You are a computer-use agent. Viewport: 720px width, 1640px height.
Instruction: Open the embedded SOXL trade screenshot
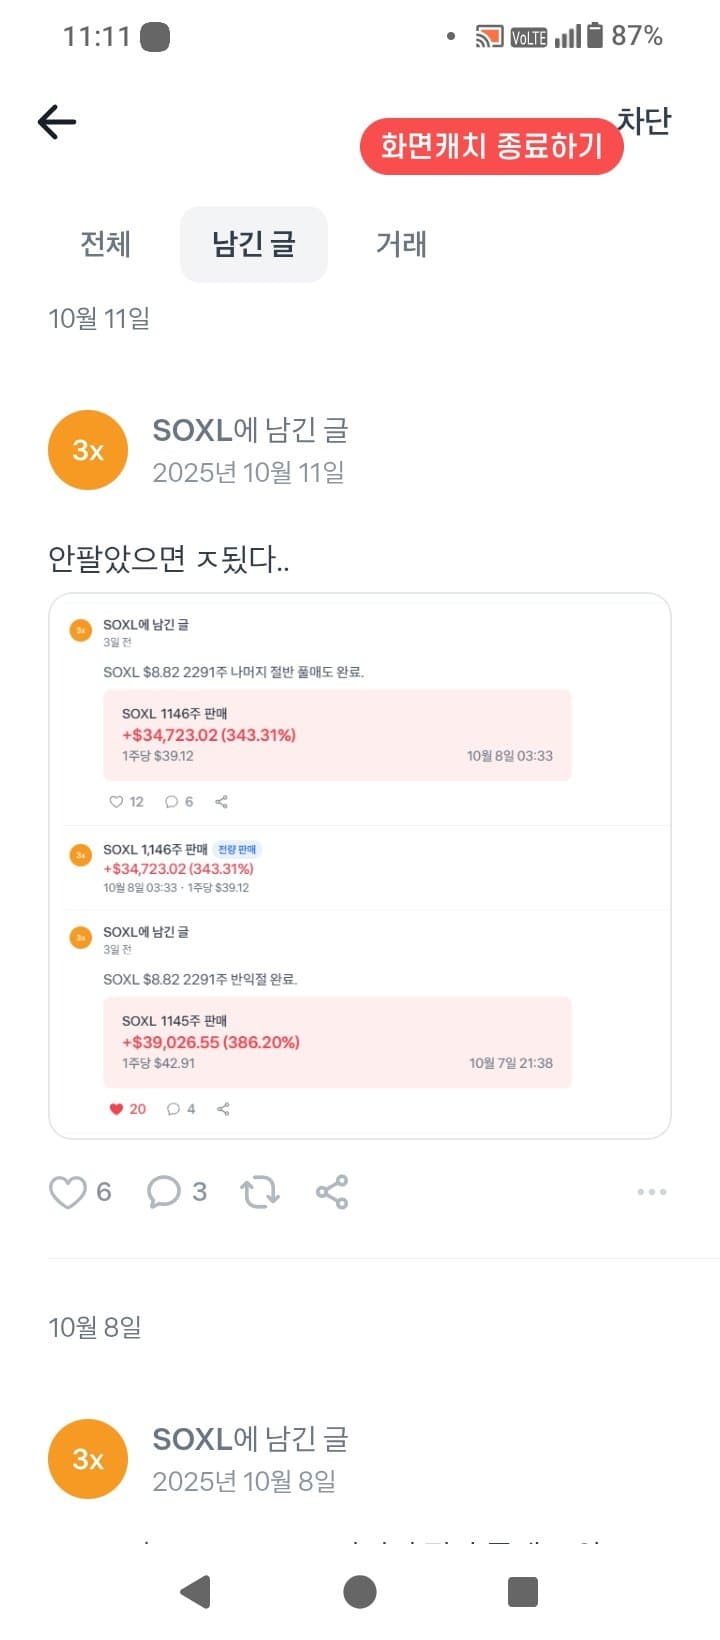click(360, 866)
